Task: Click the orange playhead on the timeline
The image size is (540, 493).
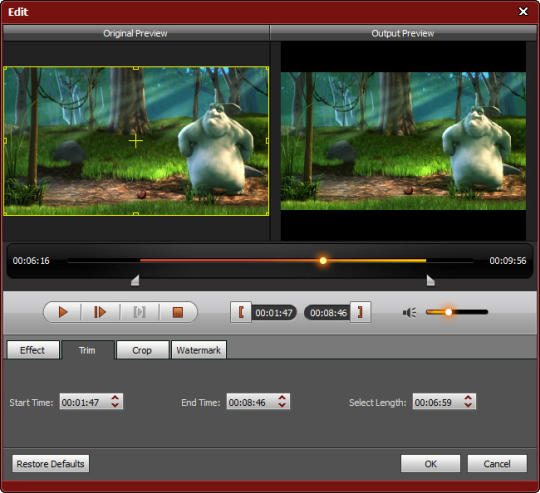Action: pos(323,261)
